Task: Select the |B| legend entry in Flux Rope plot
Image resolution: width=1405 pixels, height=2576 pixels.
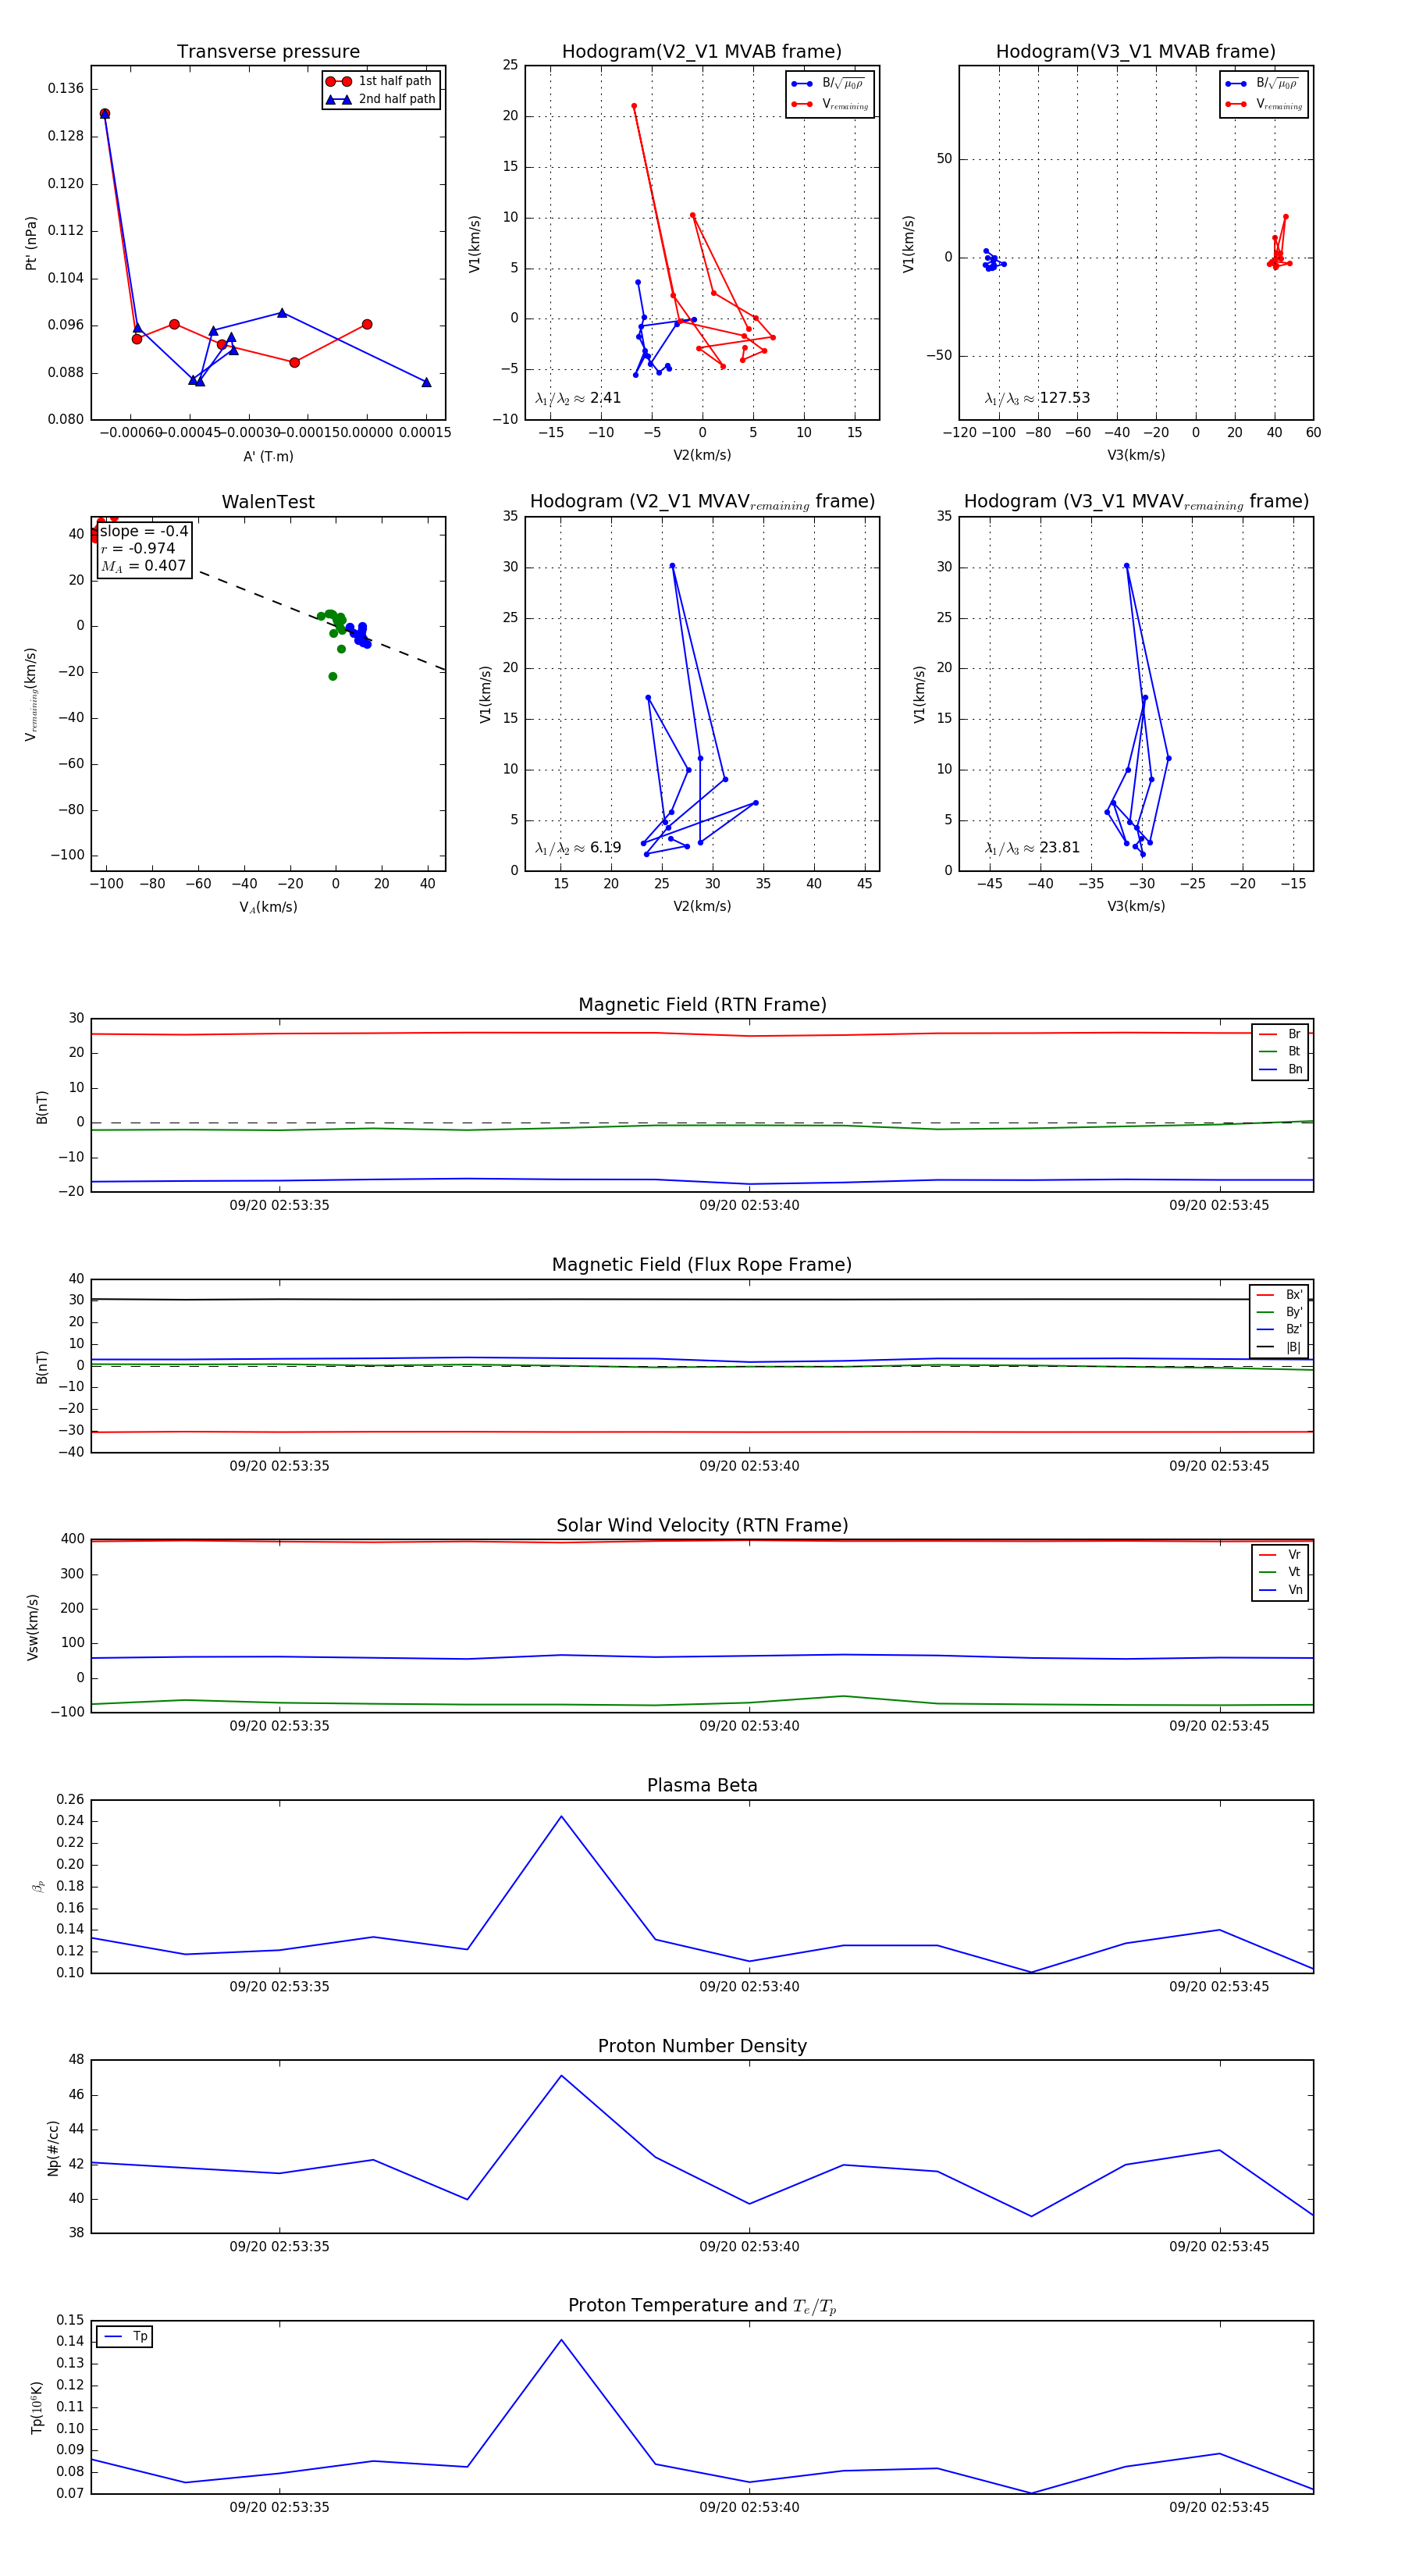Action: coord(1279,1347)
